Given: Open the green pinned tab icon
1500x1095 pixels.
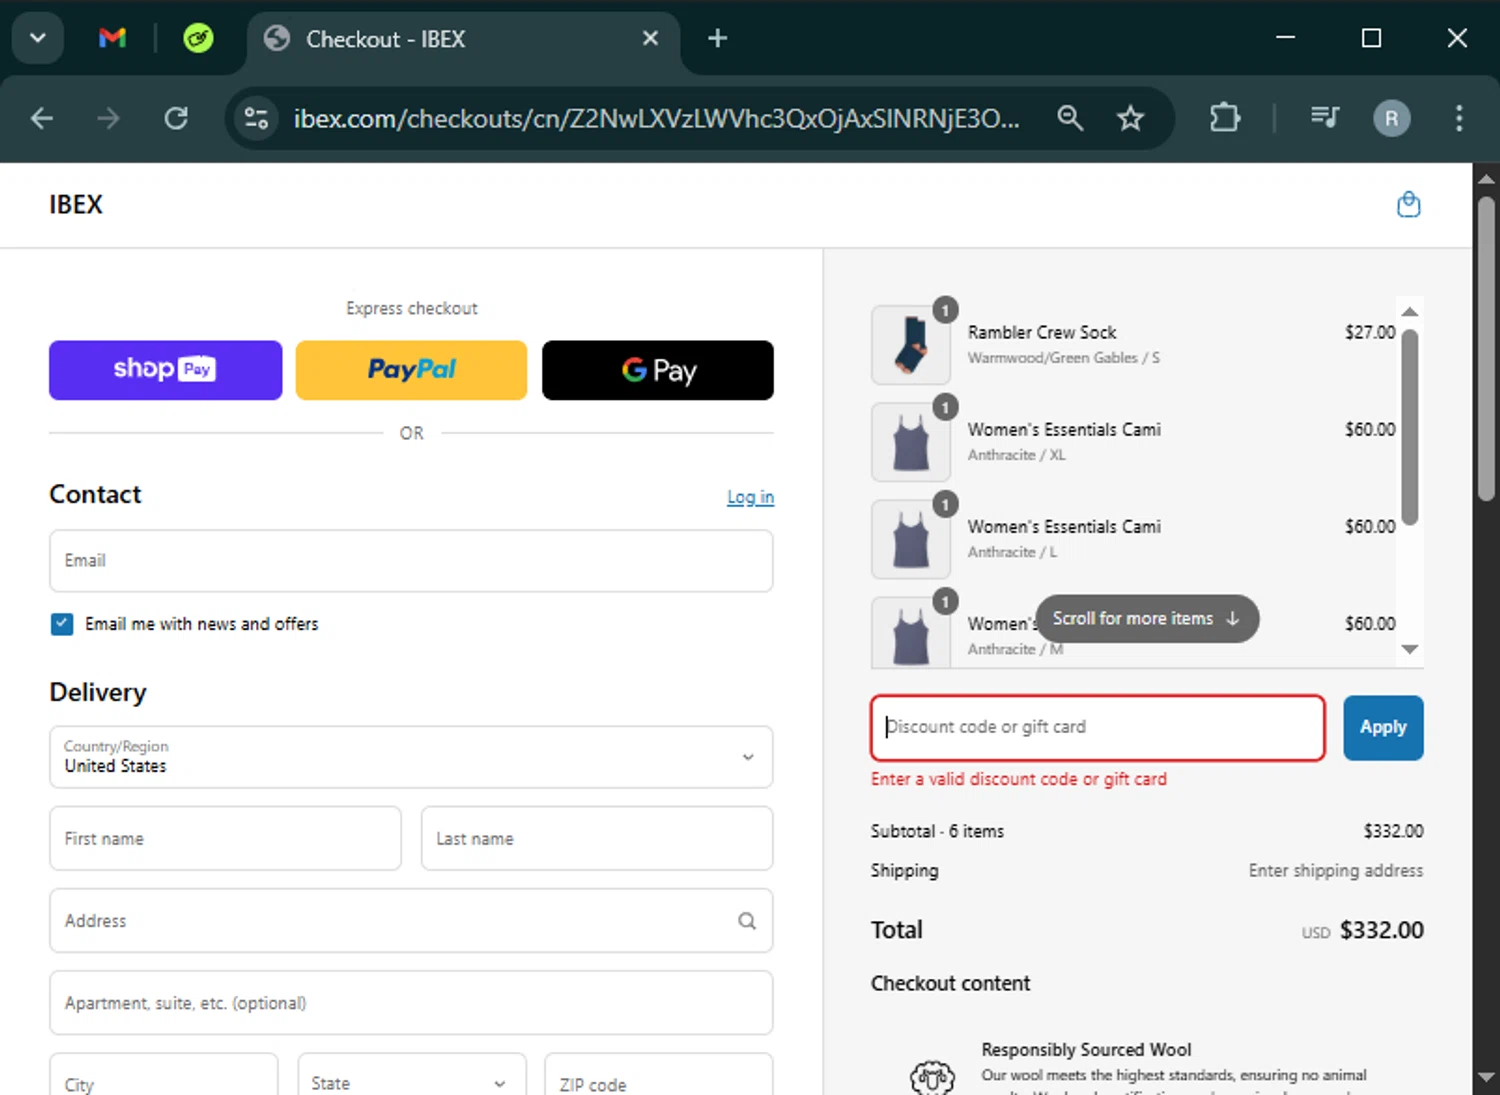Looking at the screenshot, I should point(198,38).
